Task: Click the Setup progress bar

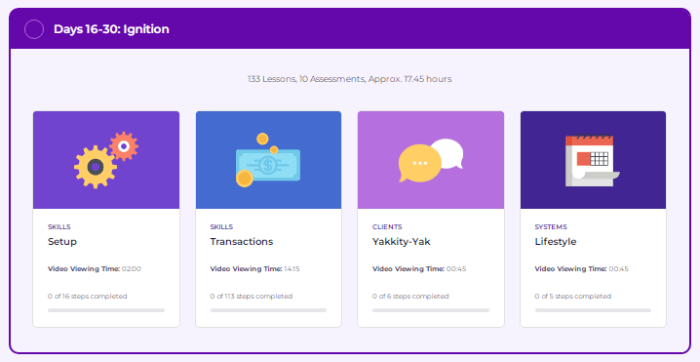Action: tap(106, 310)
